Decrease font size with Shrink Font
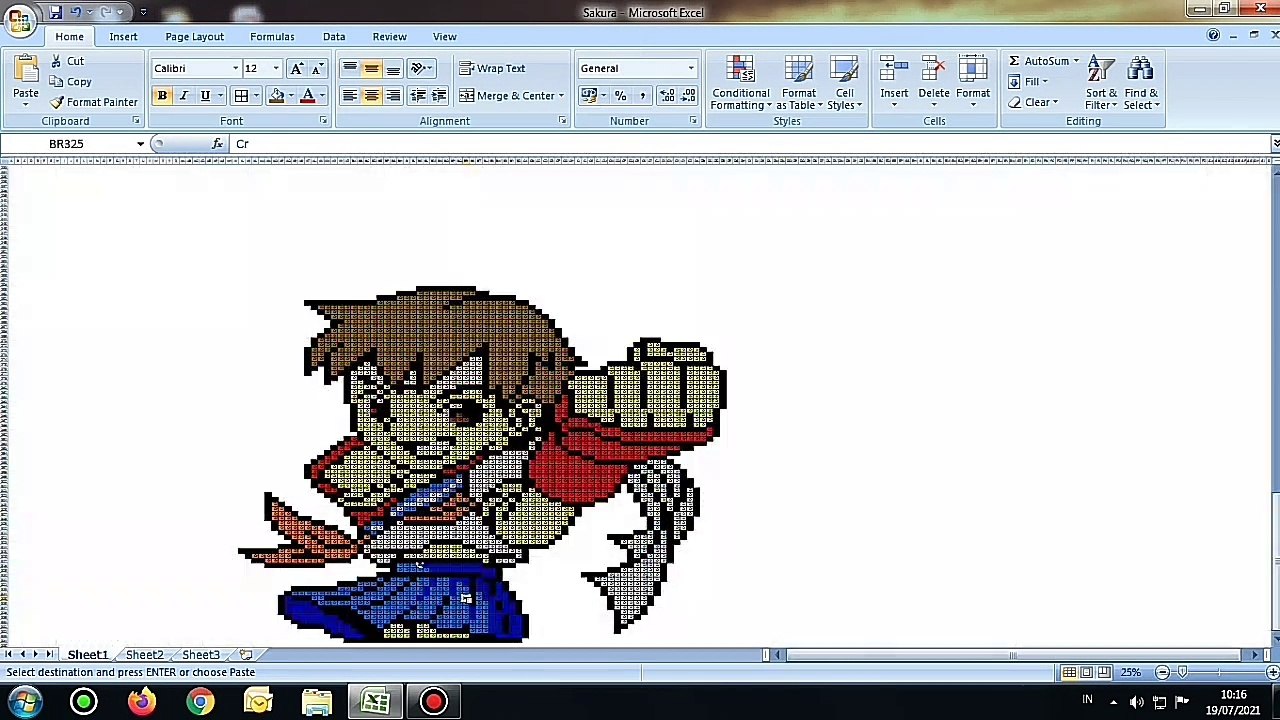 click(x=317, y=69)
